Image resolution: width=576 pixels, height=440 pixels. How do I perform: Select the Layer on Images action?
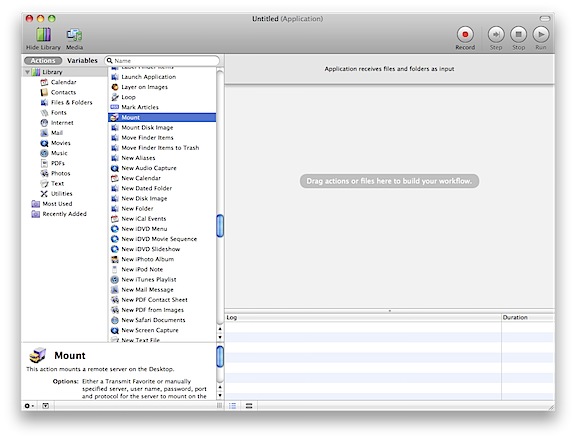pyautogui.click(x=162, y=87)
